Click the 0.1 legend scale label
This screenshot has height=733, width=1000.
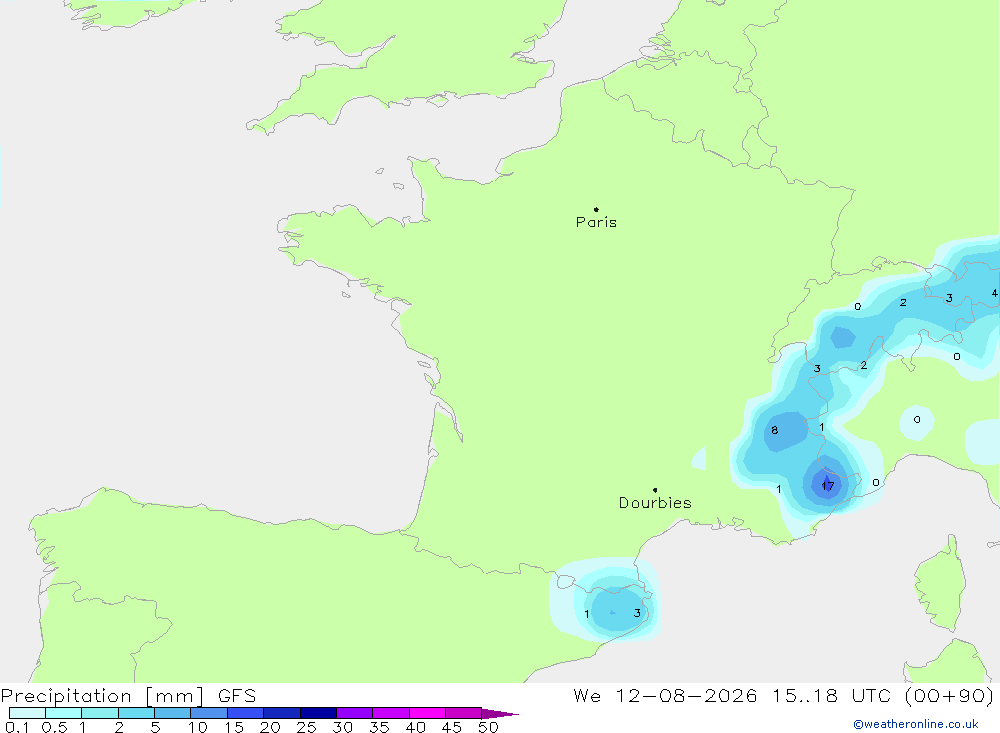(x=17, y=727)
